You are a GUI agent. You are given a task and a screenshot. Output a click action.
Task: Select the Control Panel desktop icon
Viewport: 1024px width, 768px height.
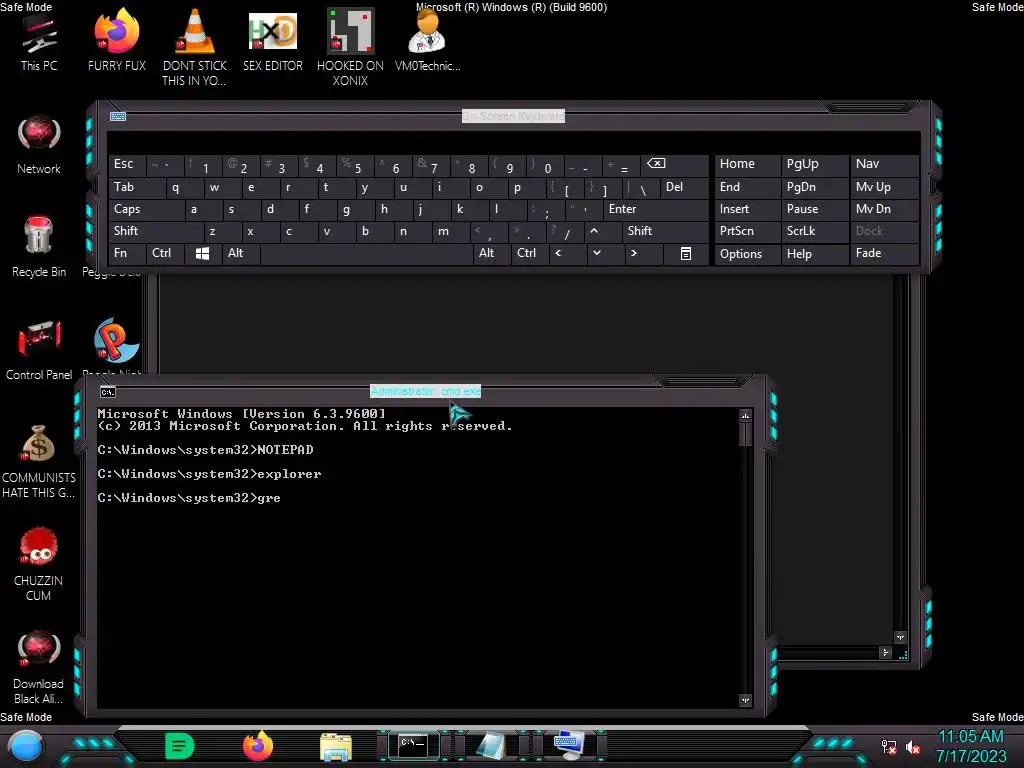39,350
